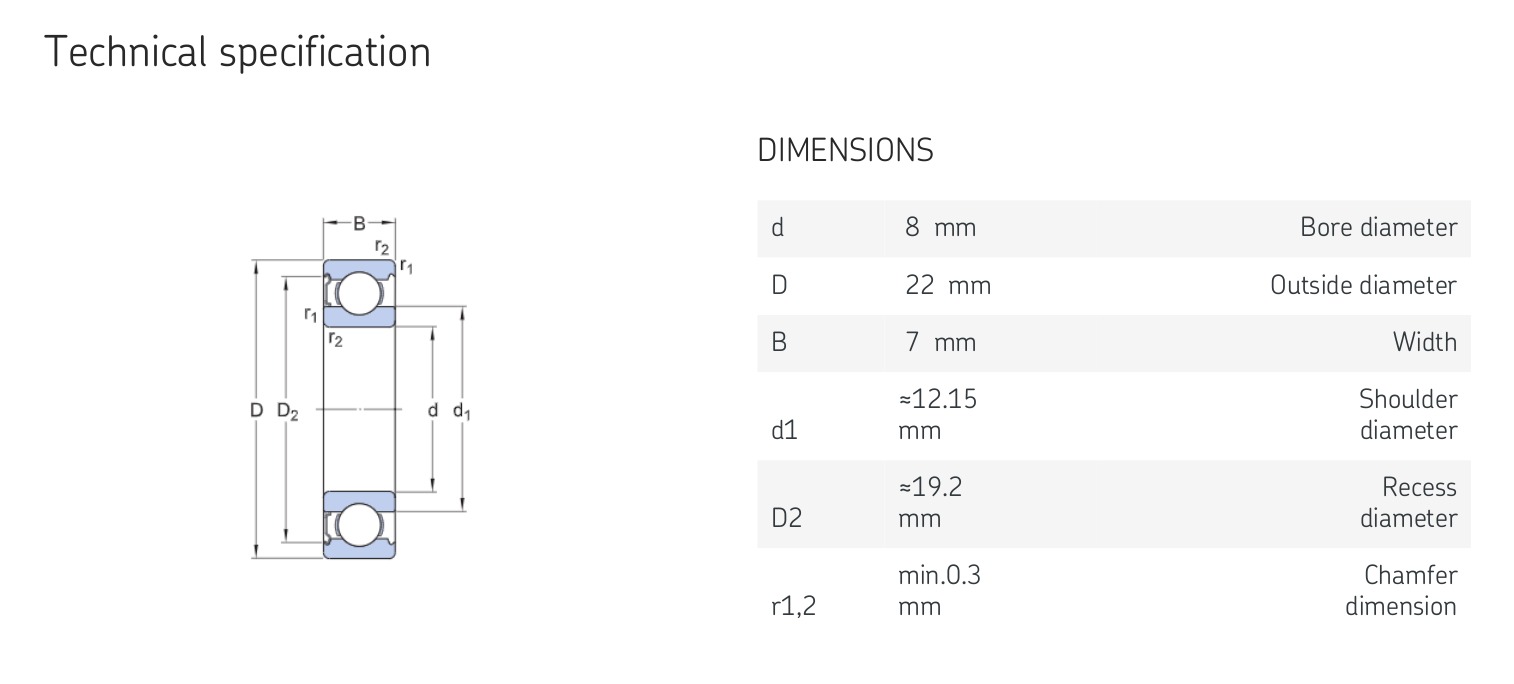
Task: Click the "Shoulder diameter" description text
Action: pyautogui.click(x=1407, y=415)
